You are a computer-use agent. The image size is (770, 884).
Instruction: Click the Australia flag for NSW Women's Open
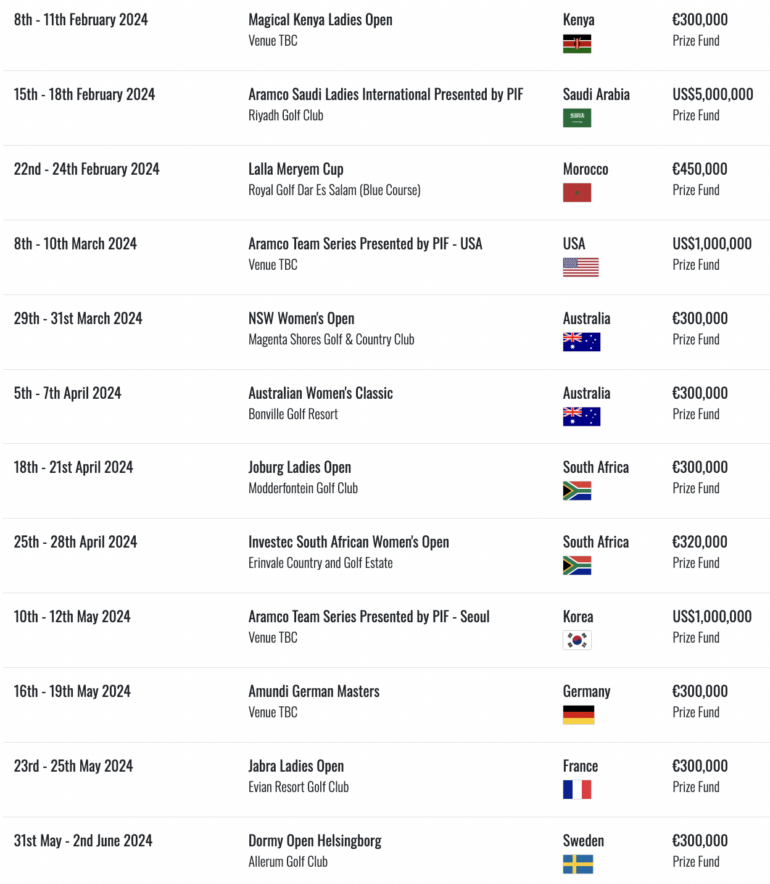pyautogui.click(x=581, y=342)
